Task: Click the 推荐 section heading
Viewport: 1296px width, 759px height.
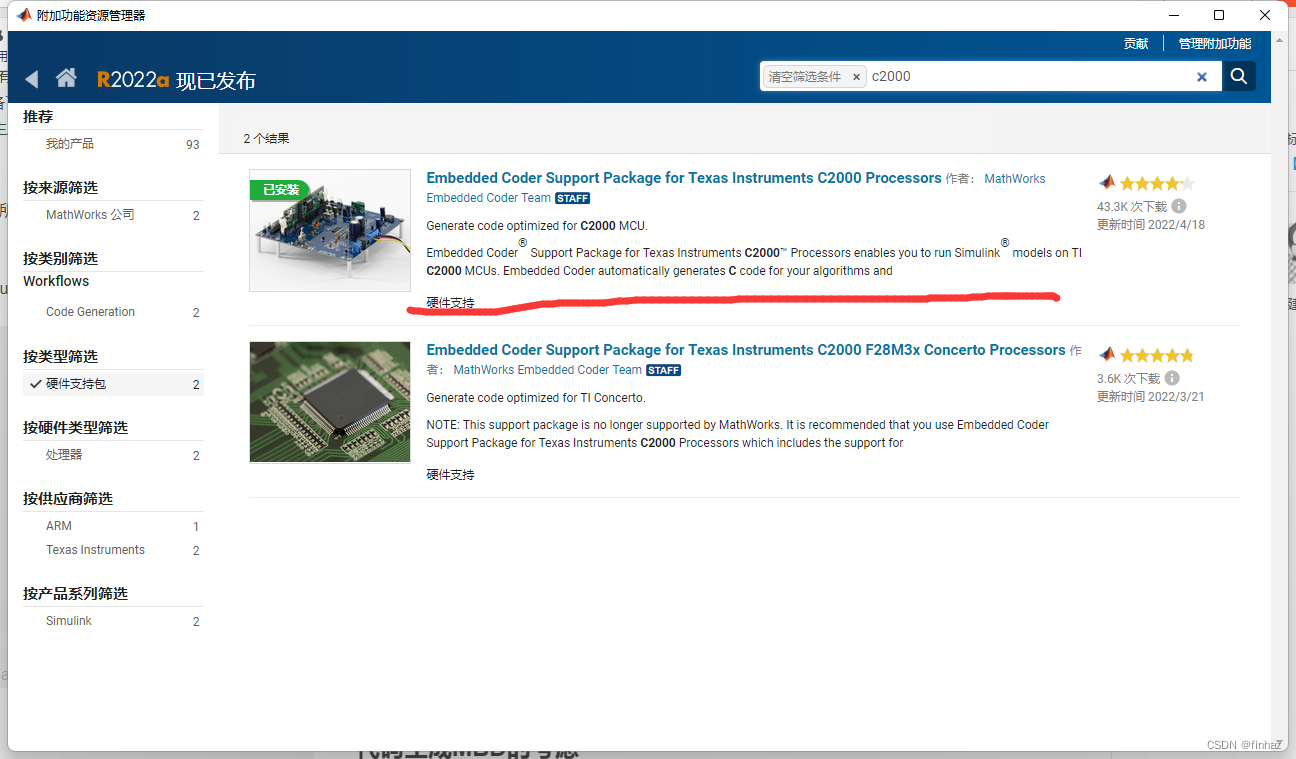Action: (x=38, y=117)
